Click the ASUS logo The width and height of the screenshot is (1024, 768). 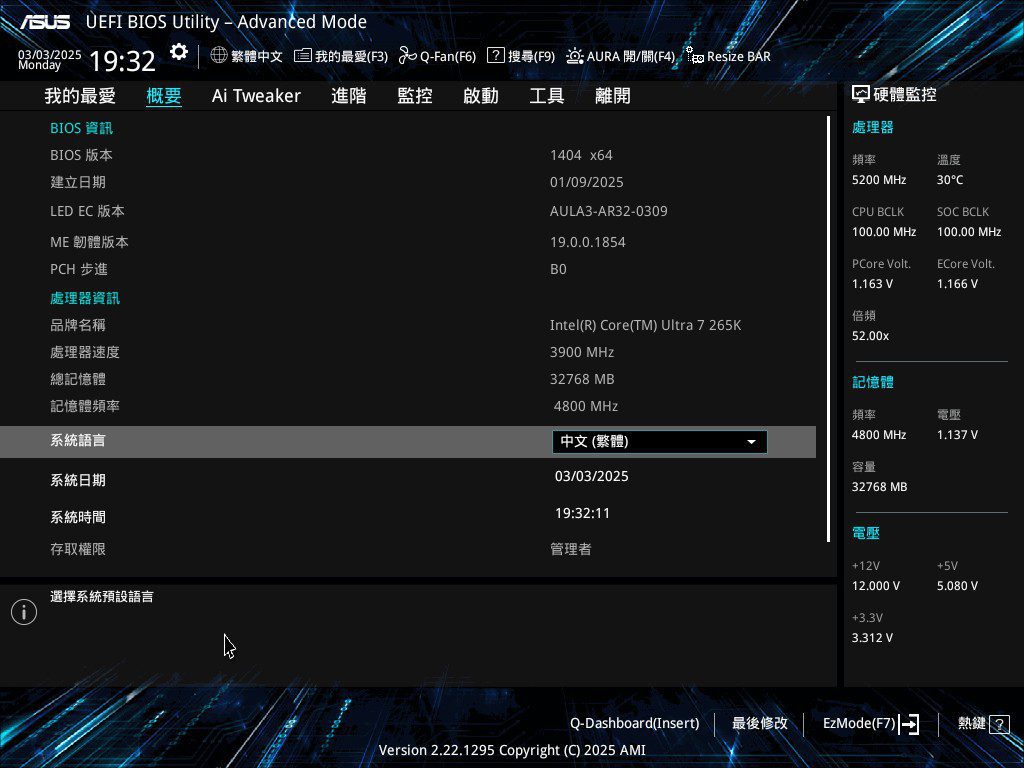(x=45, y=22)
